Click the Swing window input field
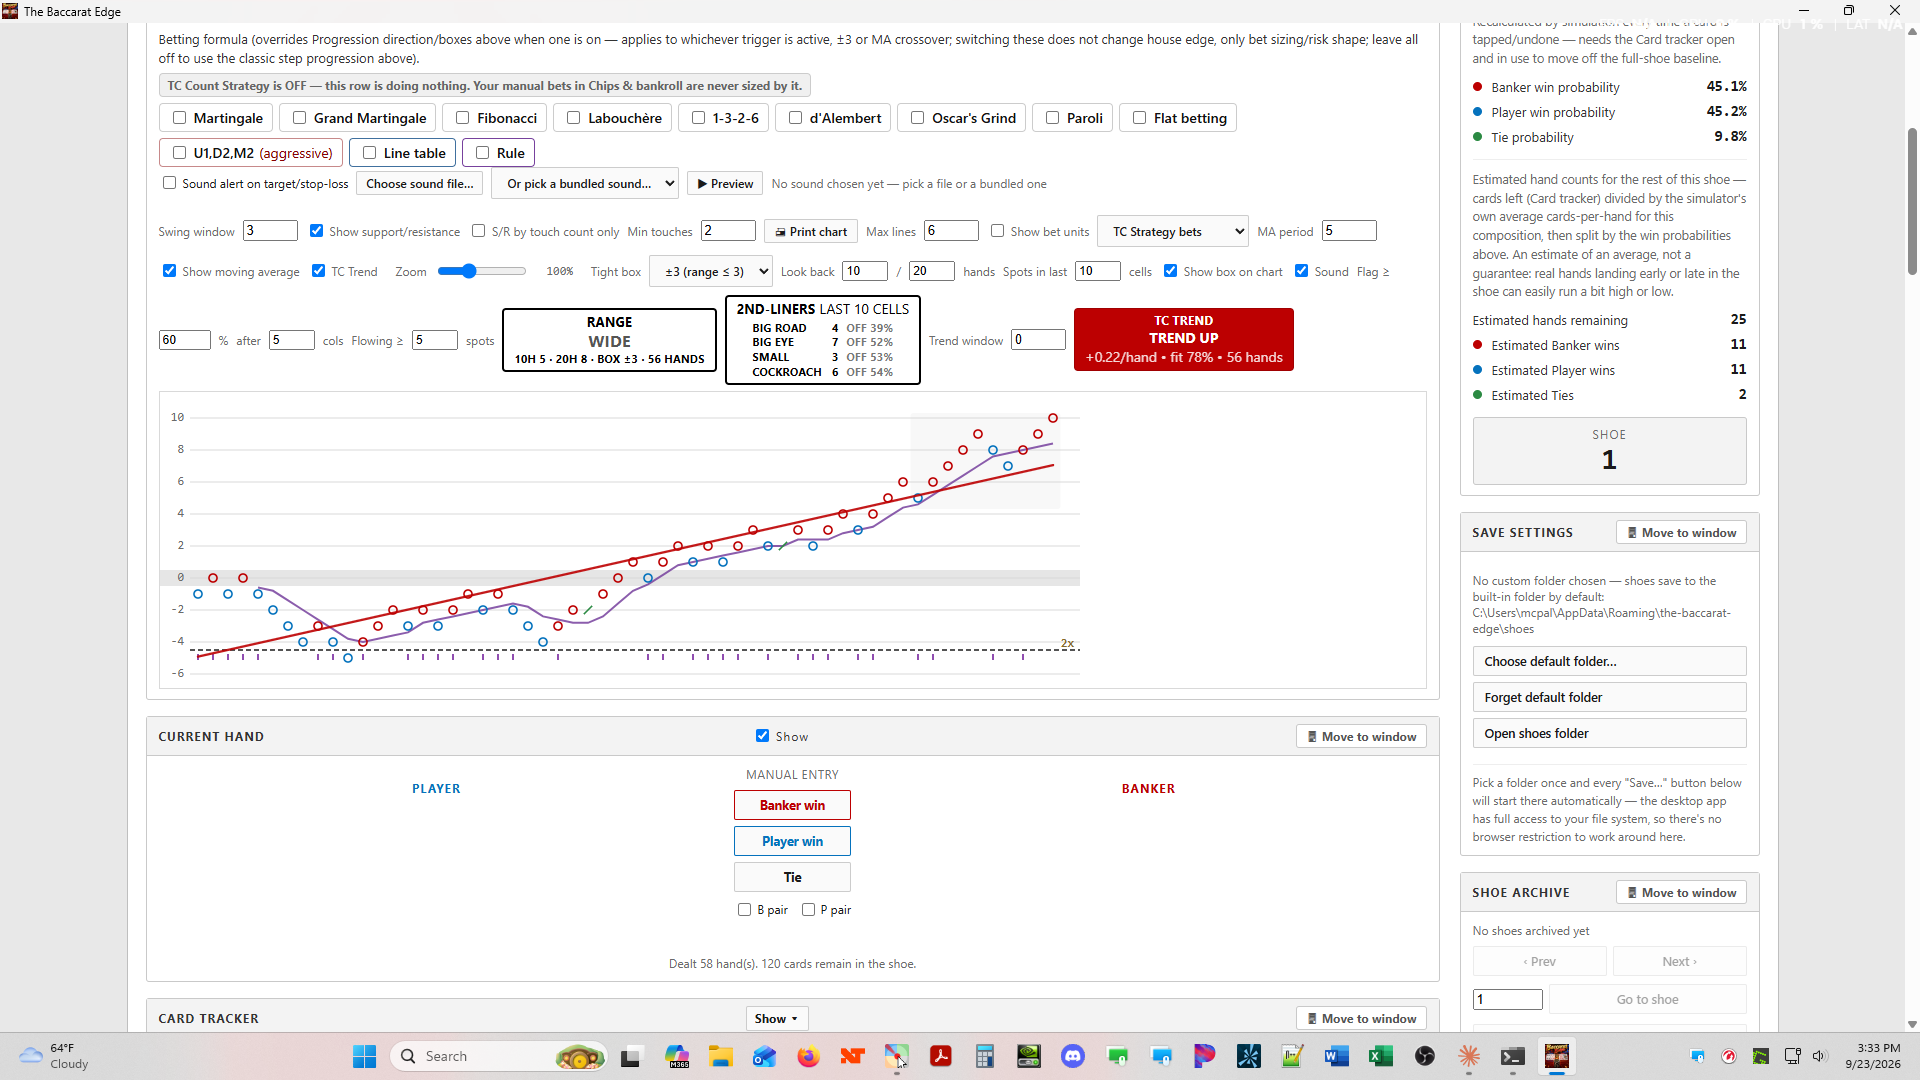 tap(270, 230)
